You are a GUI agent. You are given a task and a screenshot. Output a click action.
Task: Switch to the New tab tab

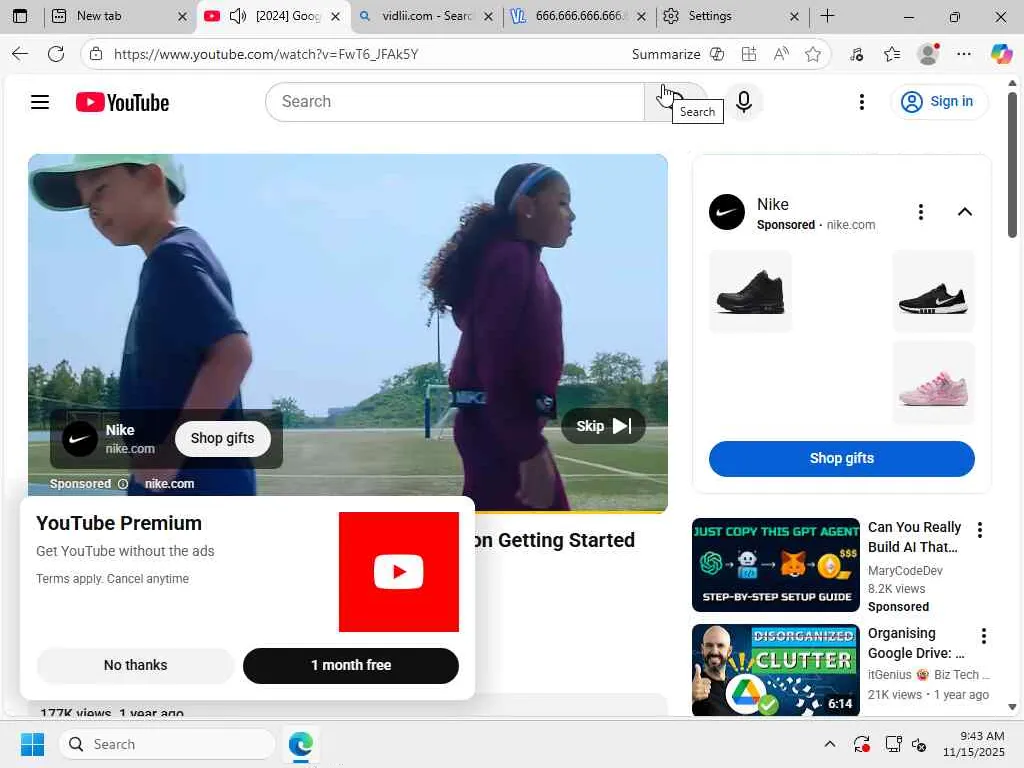(x=119, y=16)
